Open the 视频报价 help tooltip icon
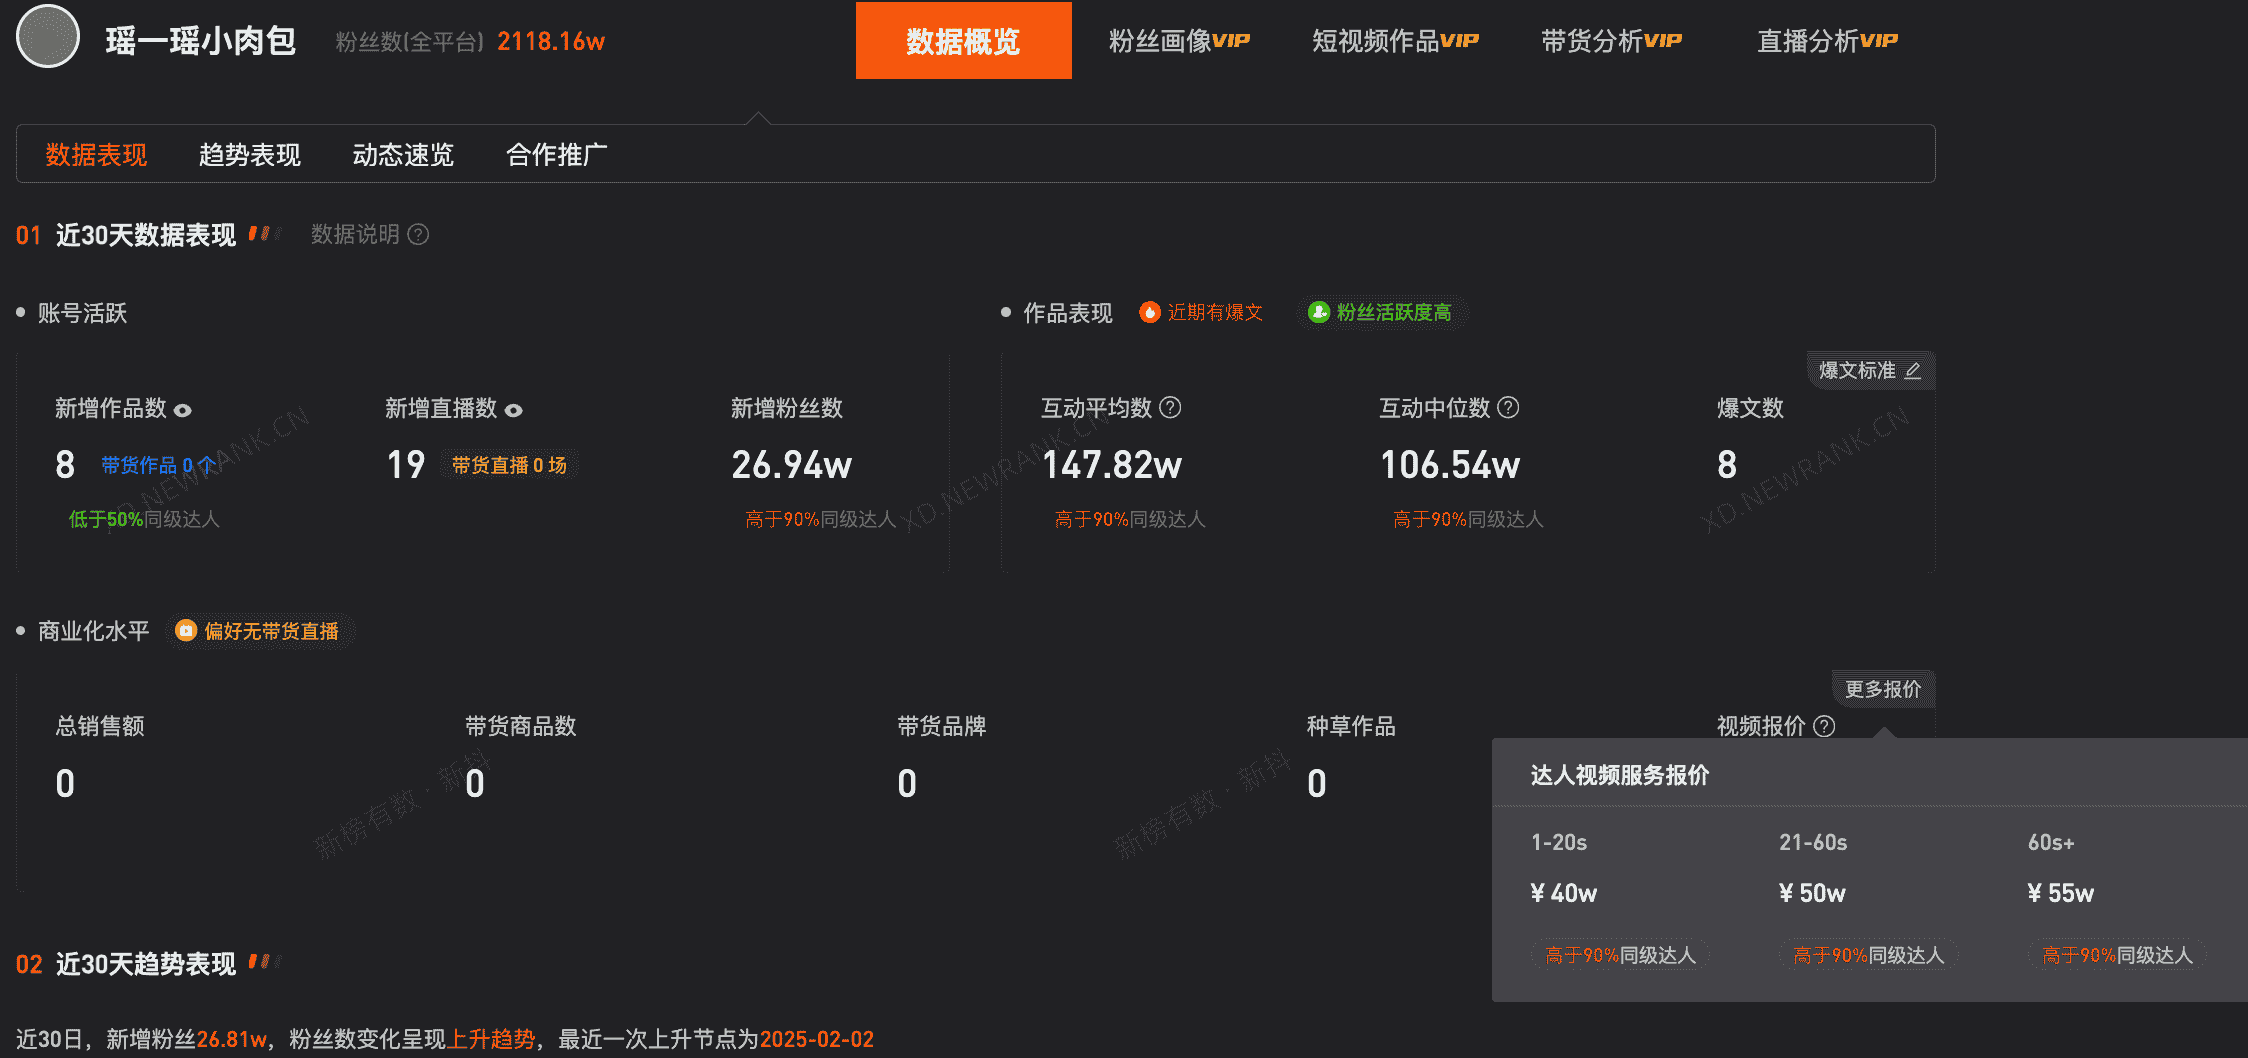This screenshot has width=2248, height=1058. (x=1825, y=727)
